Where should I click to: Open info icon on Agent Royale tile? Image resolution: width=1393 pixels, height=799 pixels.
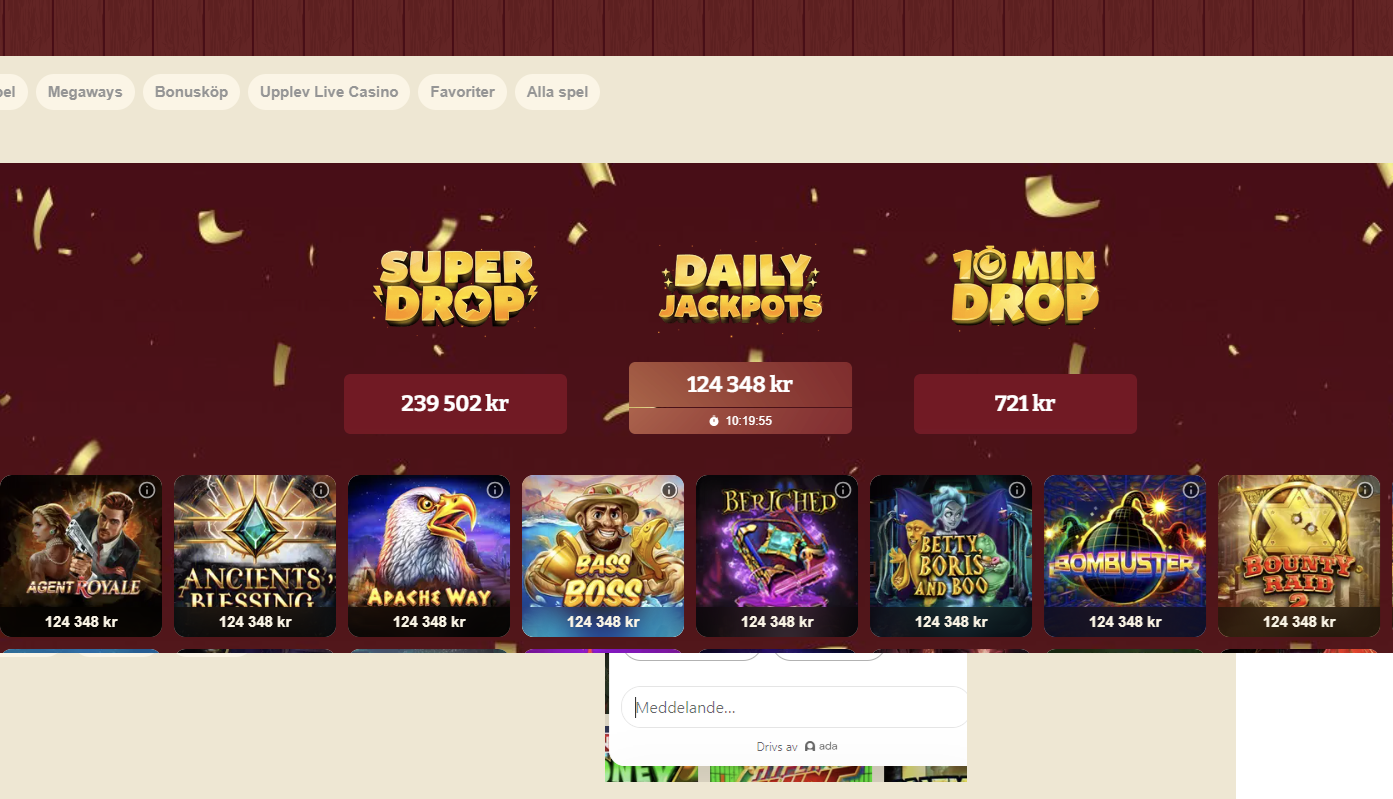[147, 490]
